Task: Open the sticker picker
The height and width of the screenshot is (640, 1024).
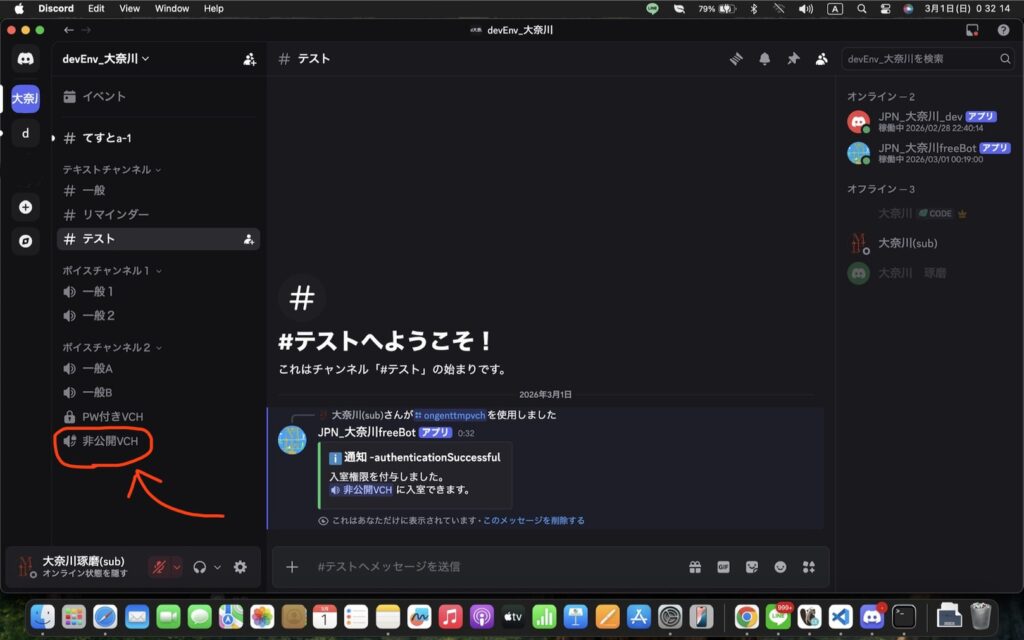Action: [752, 567]
